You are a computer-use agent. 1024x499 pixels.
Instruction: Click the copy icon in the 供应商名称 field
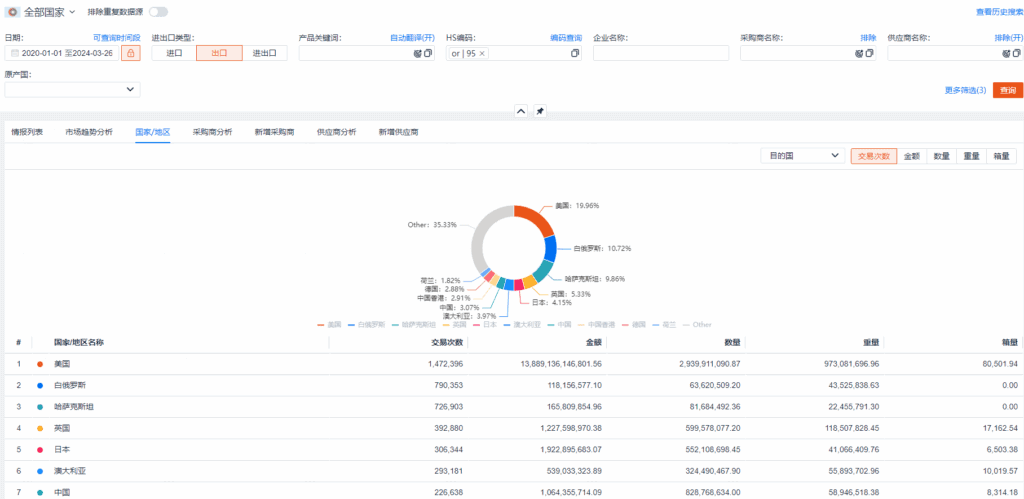click(1016, 53)
